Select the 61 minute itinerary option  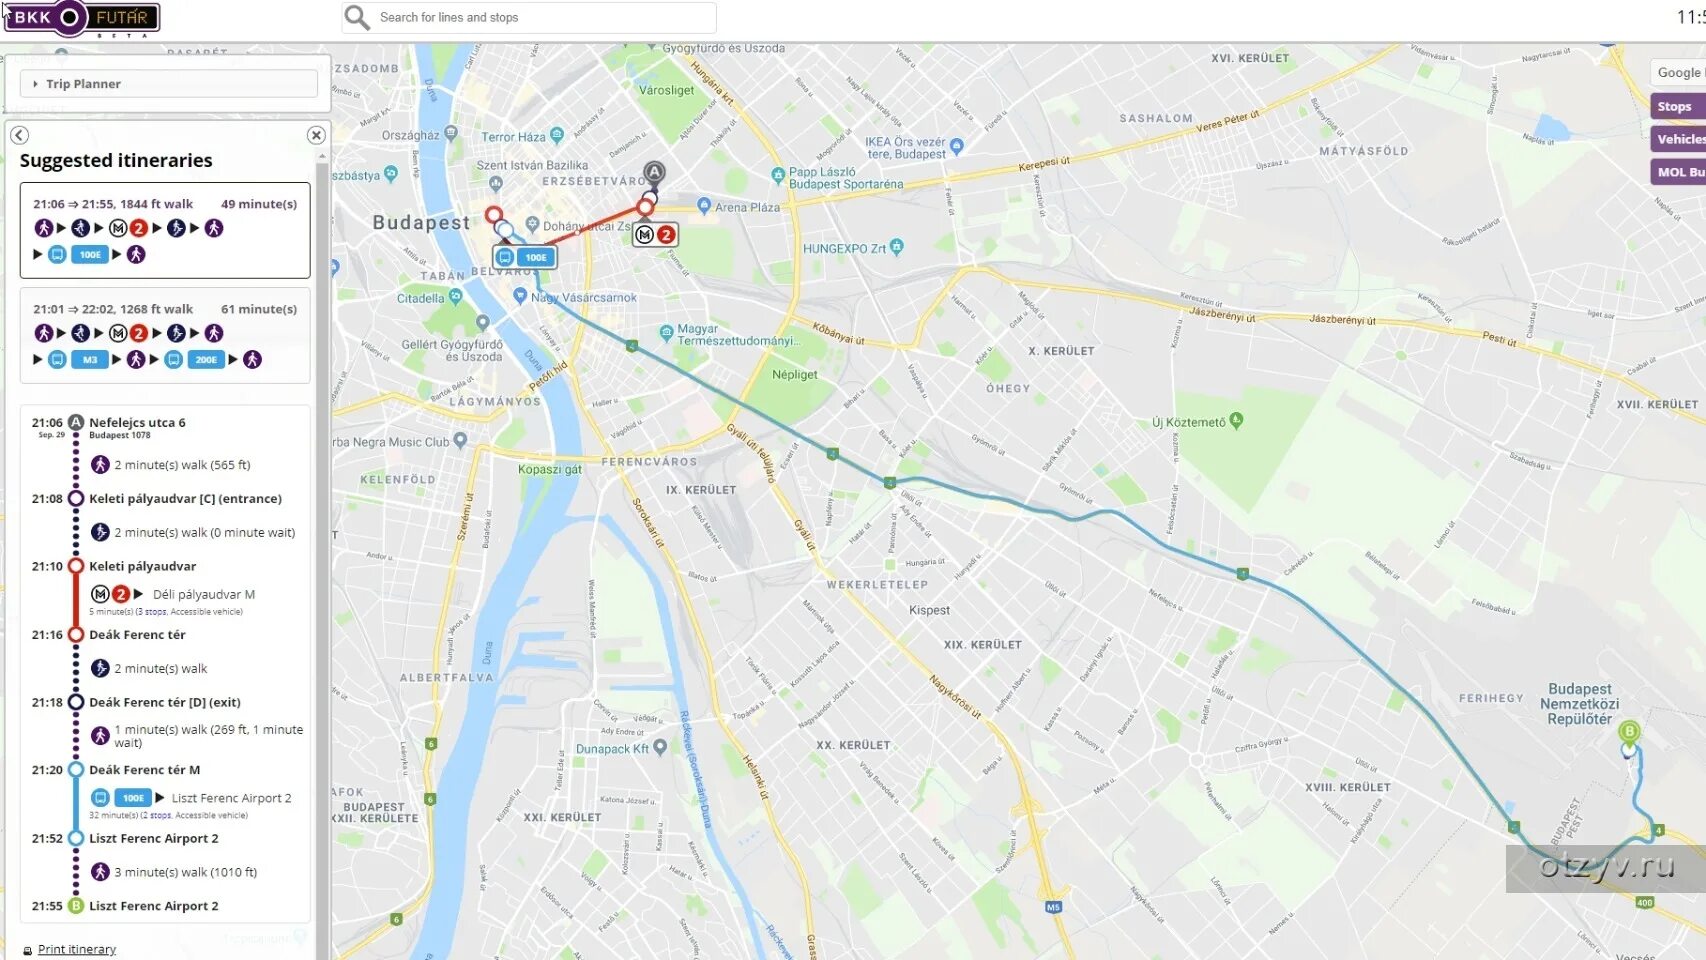point(165,336)
